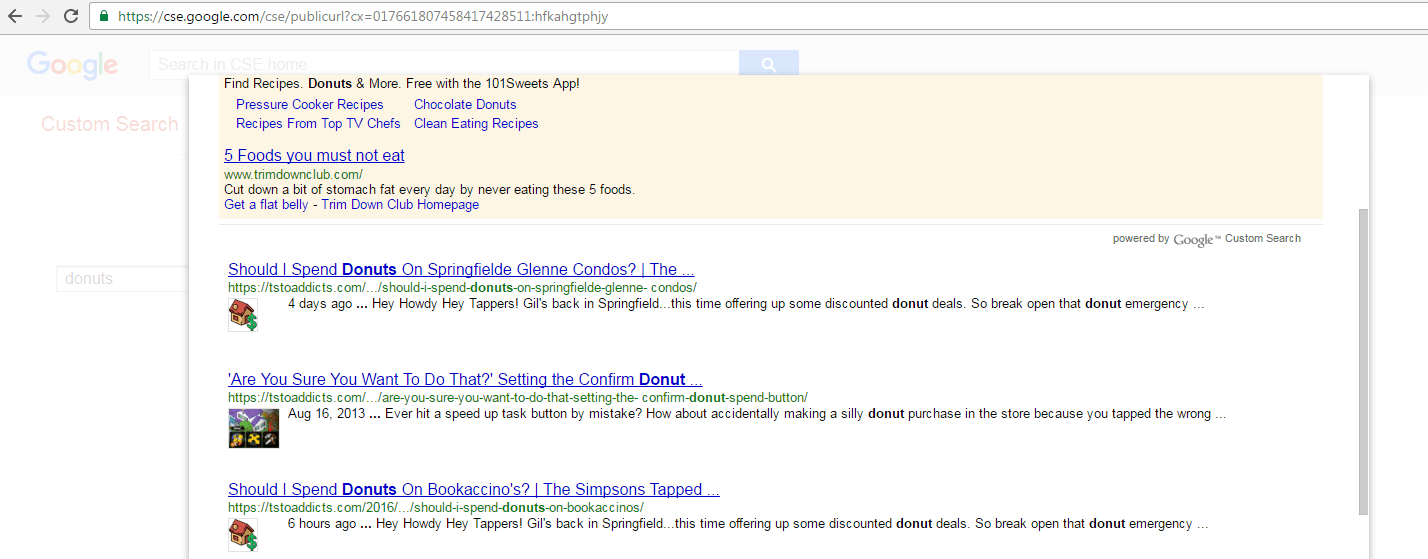Open the Chocolate Donuts ad link
The width and height of the screenshot is (1428, 559).
[x=465, y=104]
